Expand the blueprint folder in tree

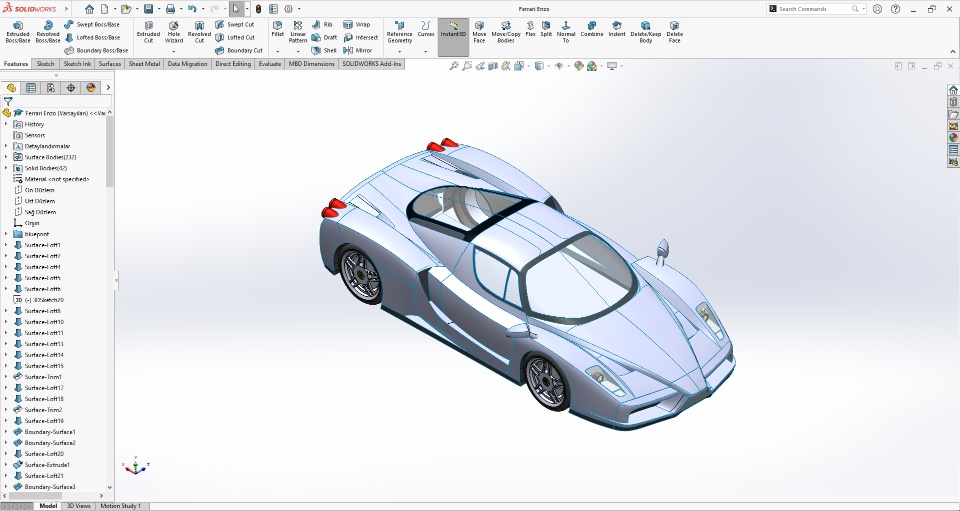tap(6, 234)
